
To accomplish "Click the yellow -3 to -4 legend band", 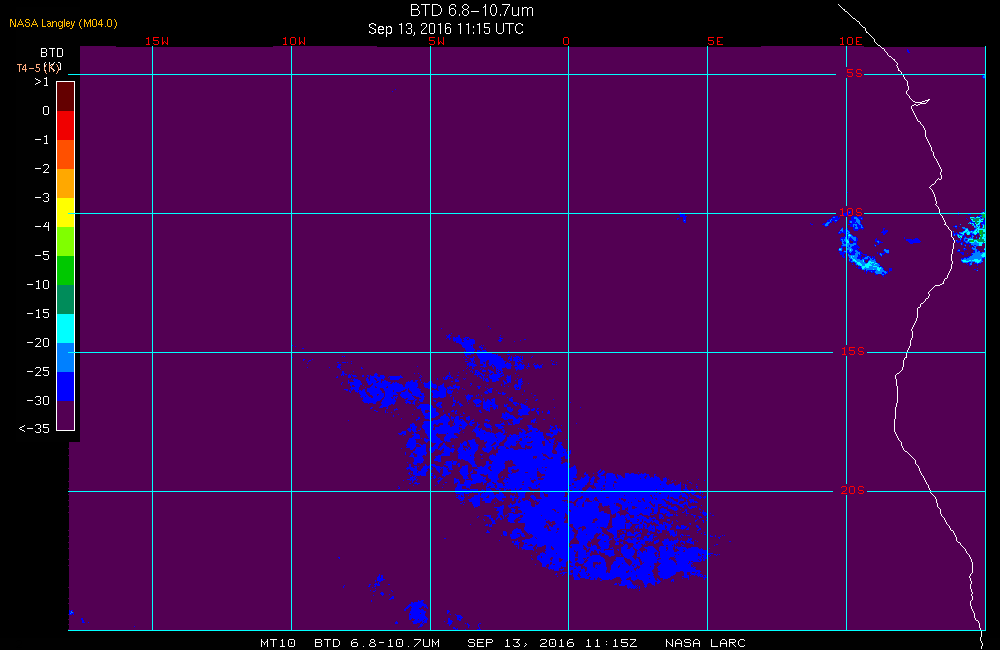I will [x=66, y=212].
